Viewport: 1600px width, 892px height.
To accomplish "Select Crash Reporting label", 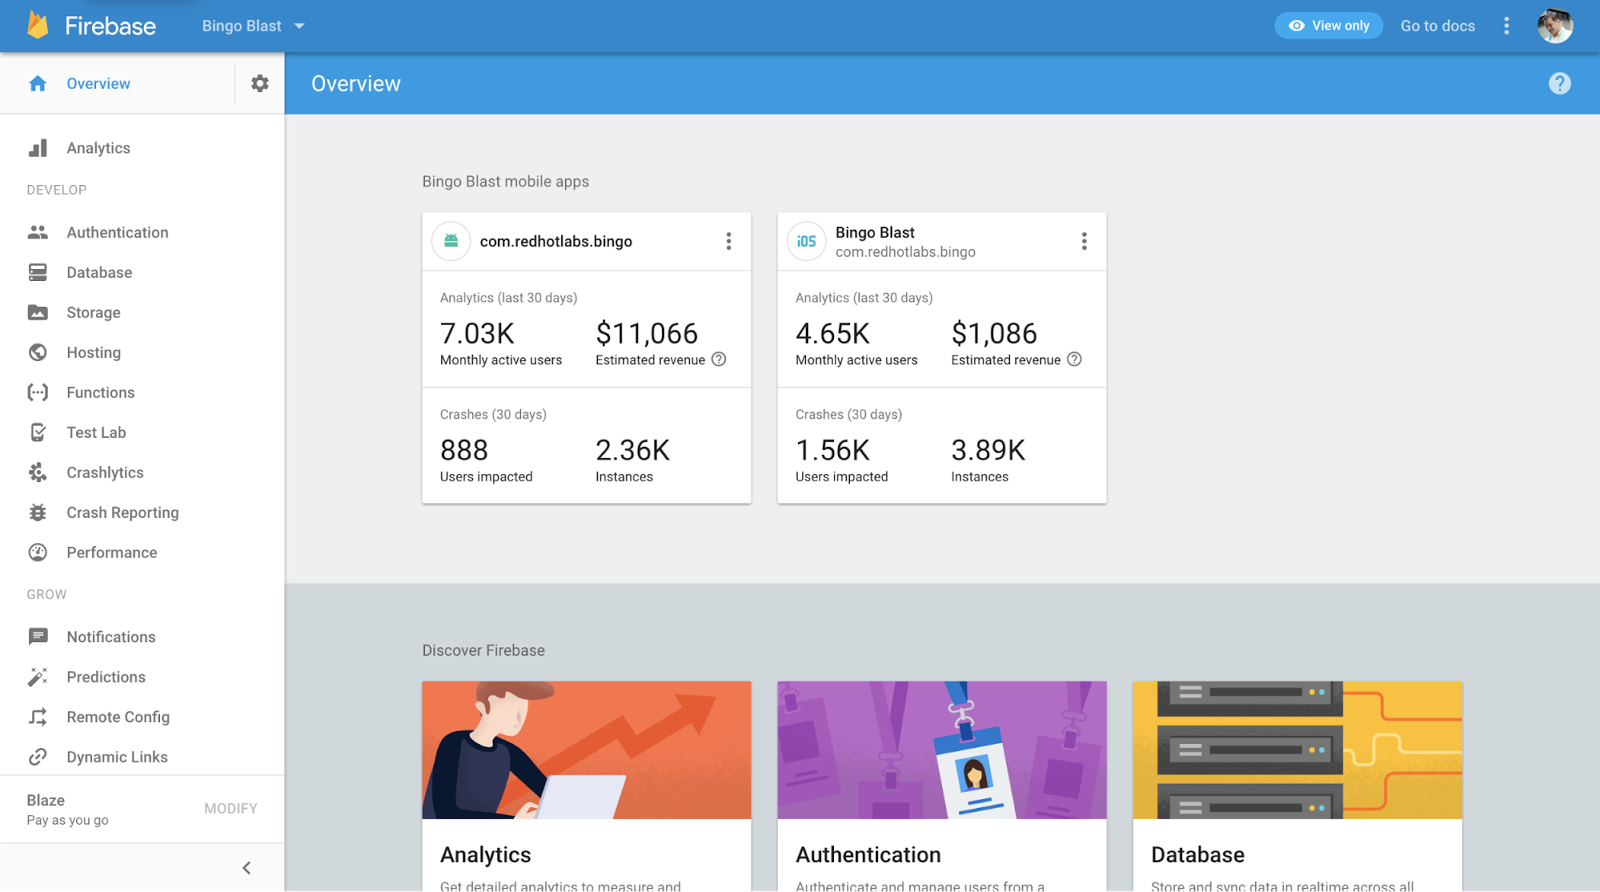I will coord(122,512).
